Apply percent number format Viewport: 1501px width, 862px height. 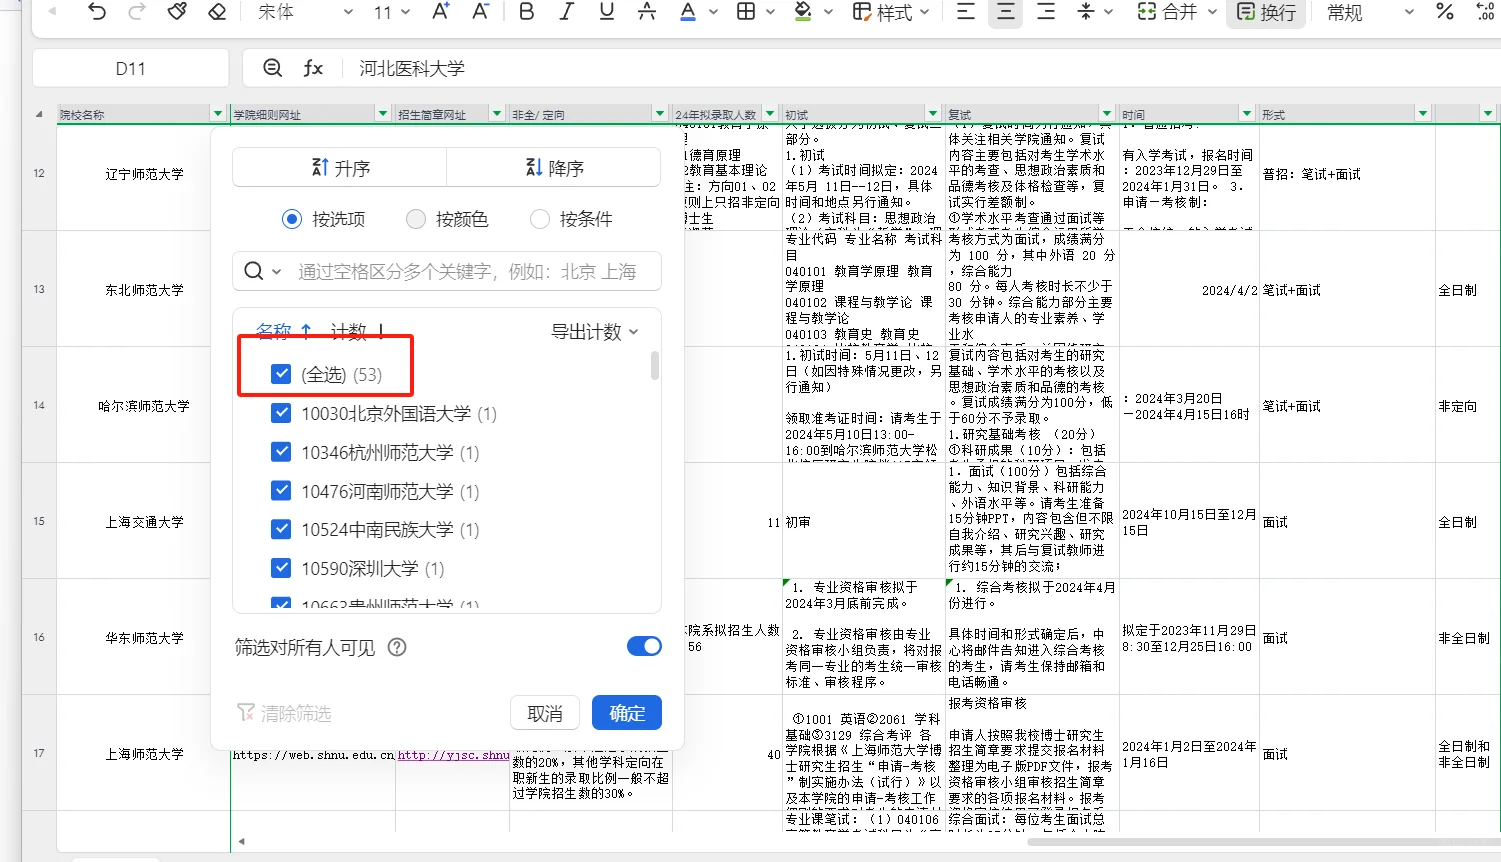(1445, 12)
